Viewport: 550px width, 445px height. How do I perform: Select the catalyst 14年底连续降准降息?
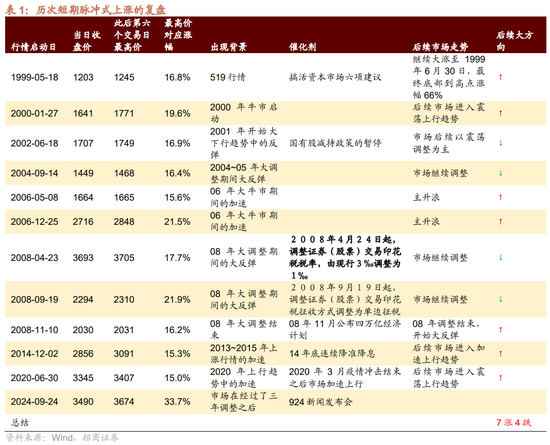[332, 353]
